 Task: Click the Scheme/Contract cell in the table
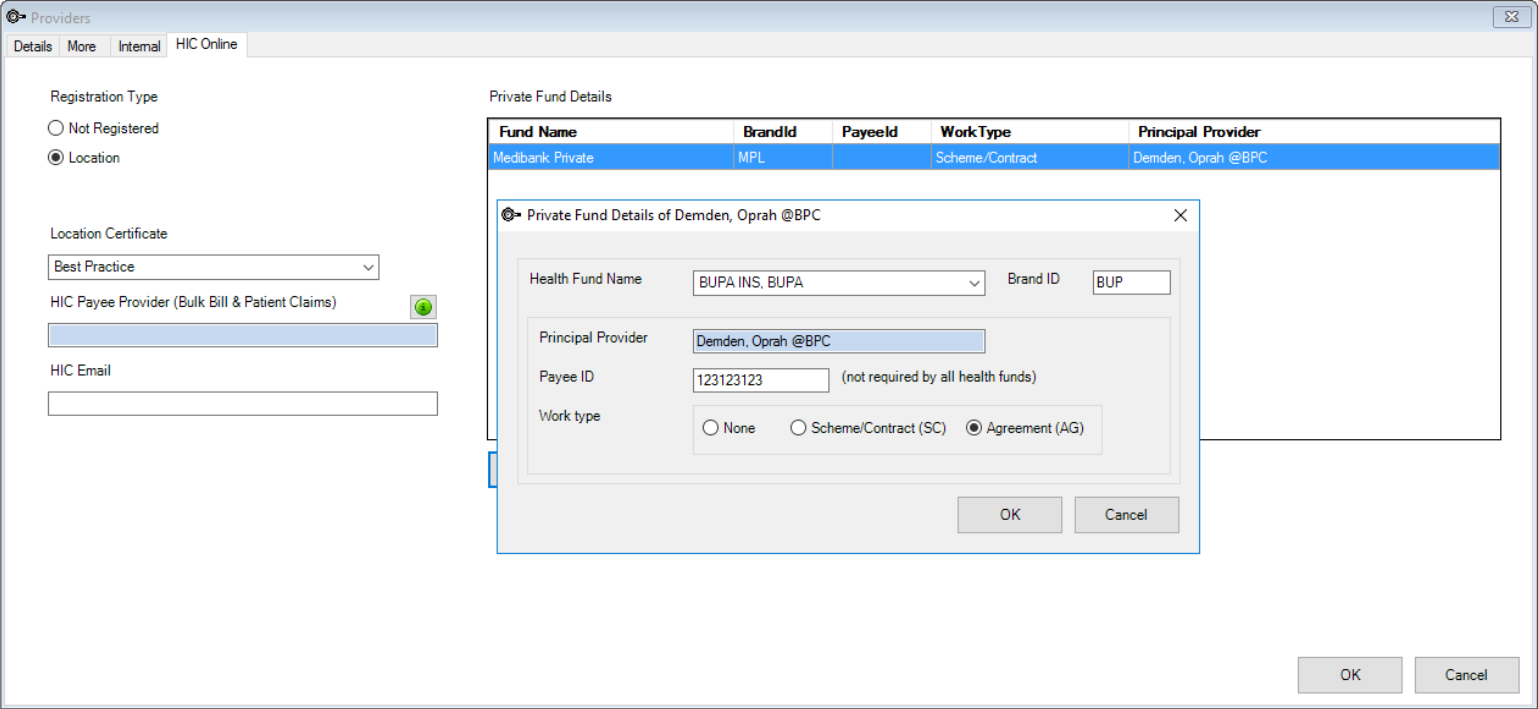pos(1030,158)
